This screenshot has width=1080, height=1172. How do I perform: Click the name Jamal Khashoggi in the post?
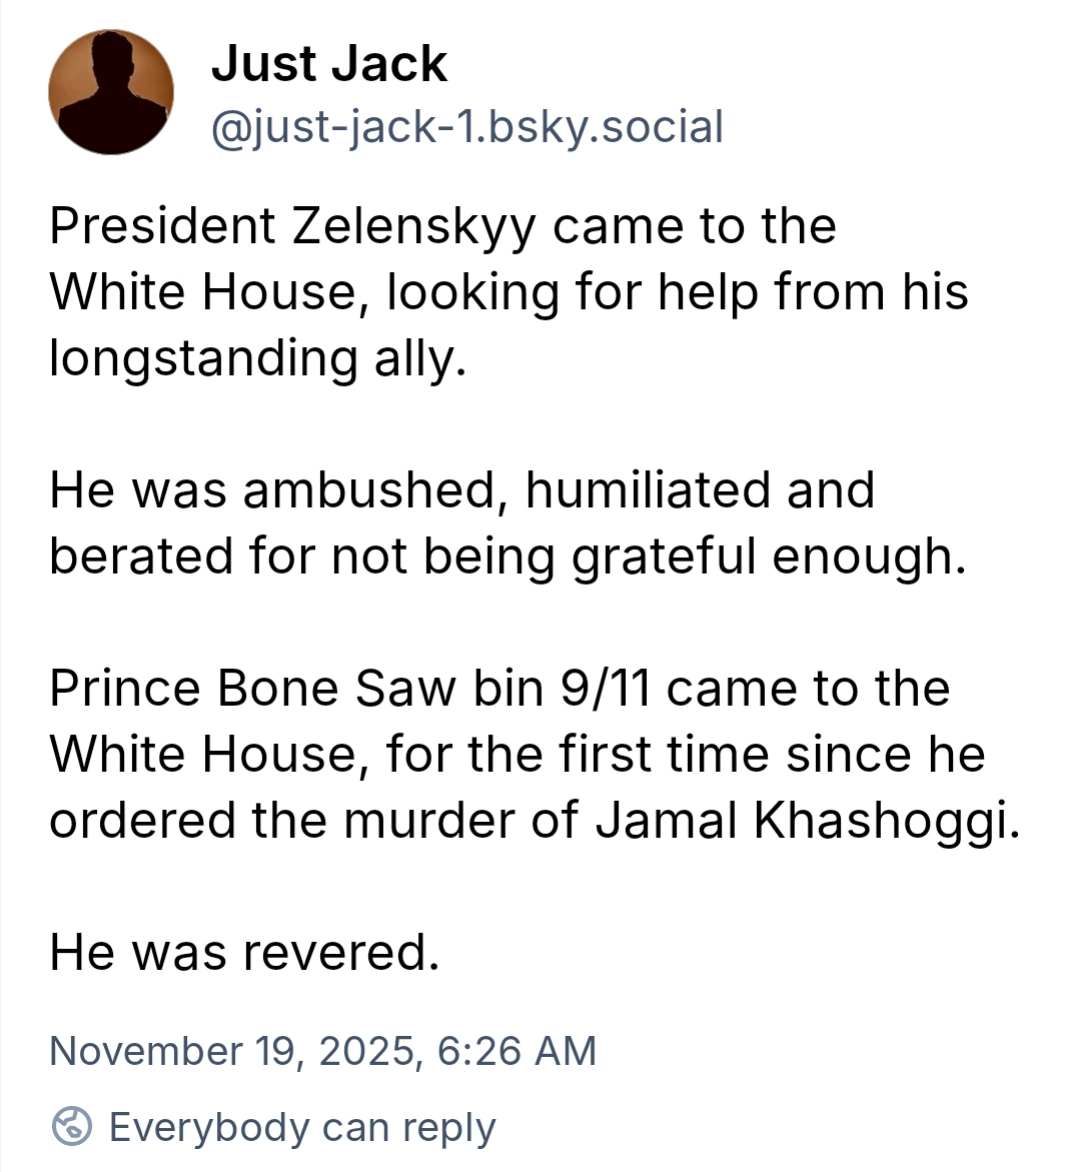click(808, 820)
